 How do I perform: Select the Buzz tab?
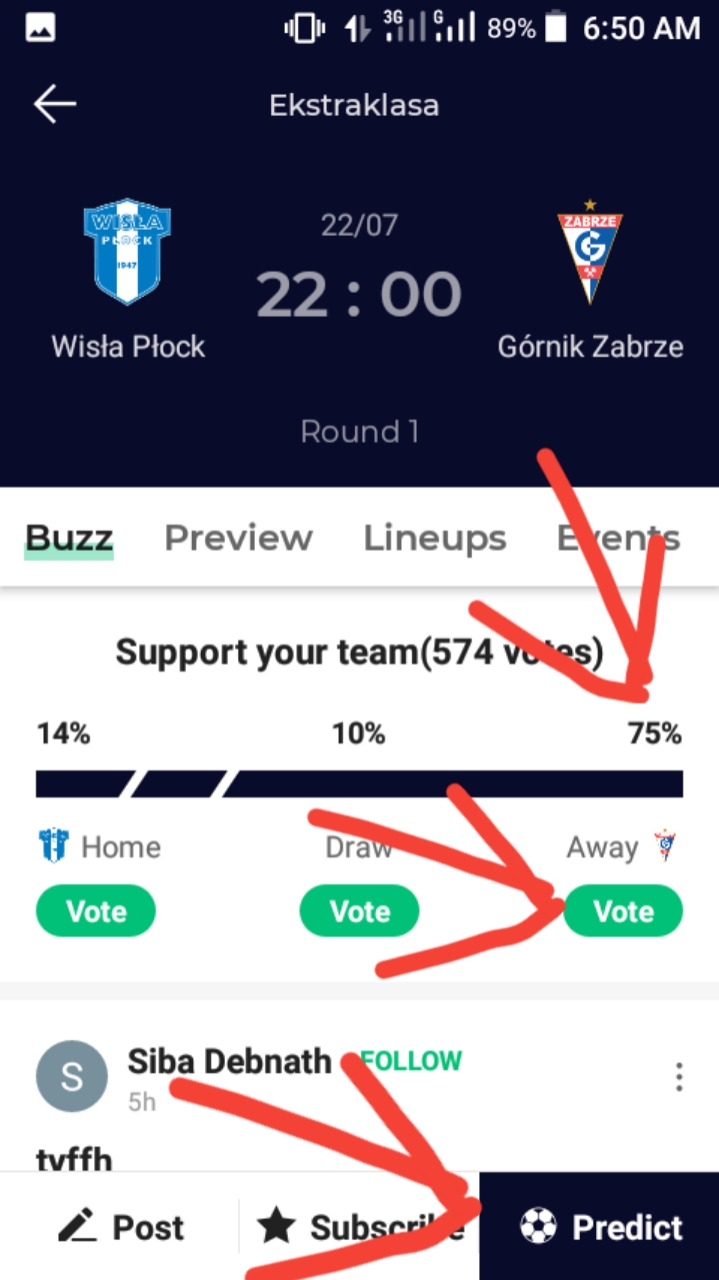pyautogui.click(x=69, y=538)
